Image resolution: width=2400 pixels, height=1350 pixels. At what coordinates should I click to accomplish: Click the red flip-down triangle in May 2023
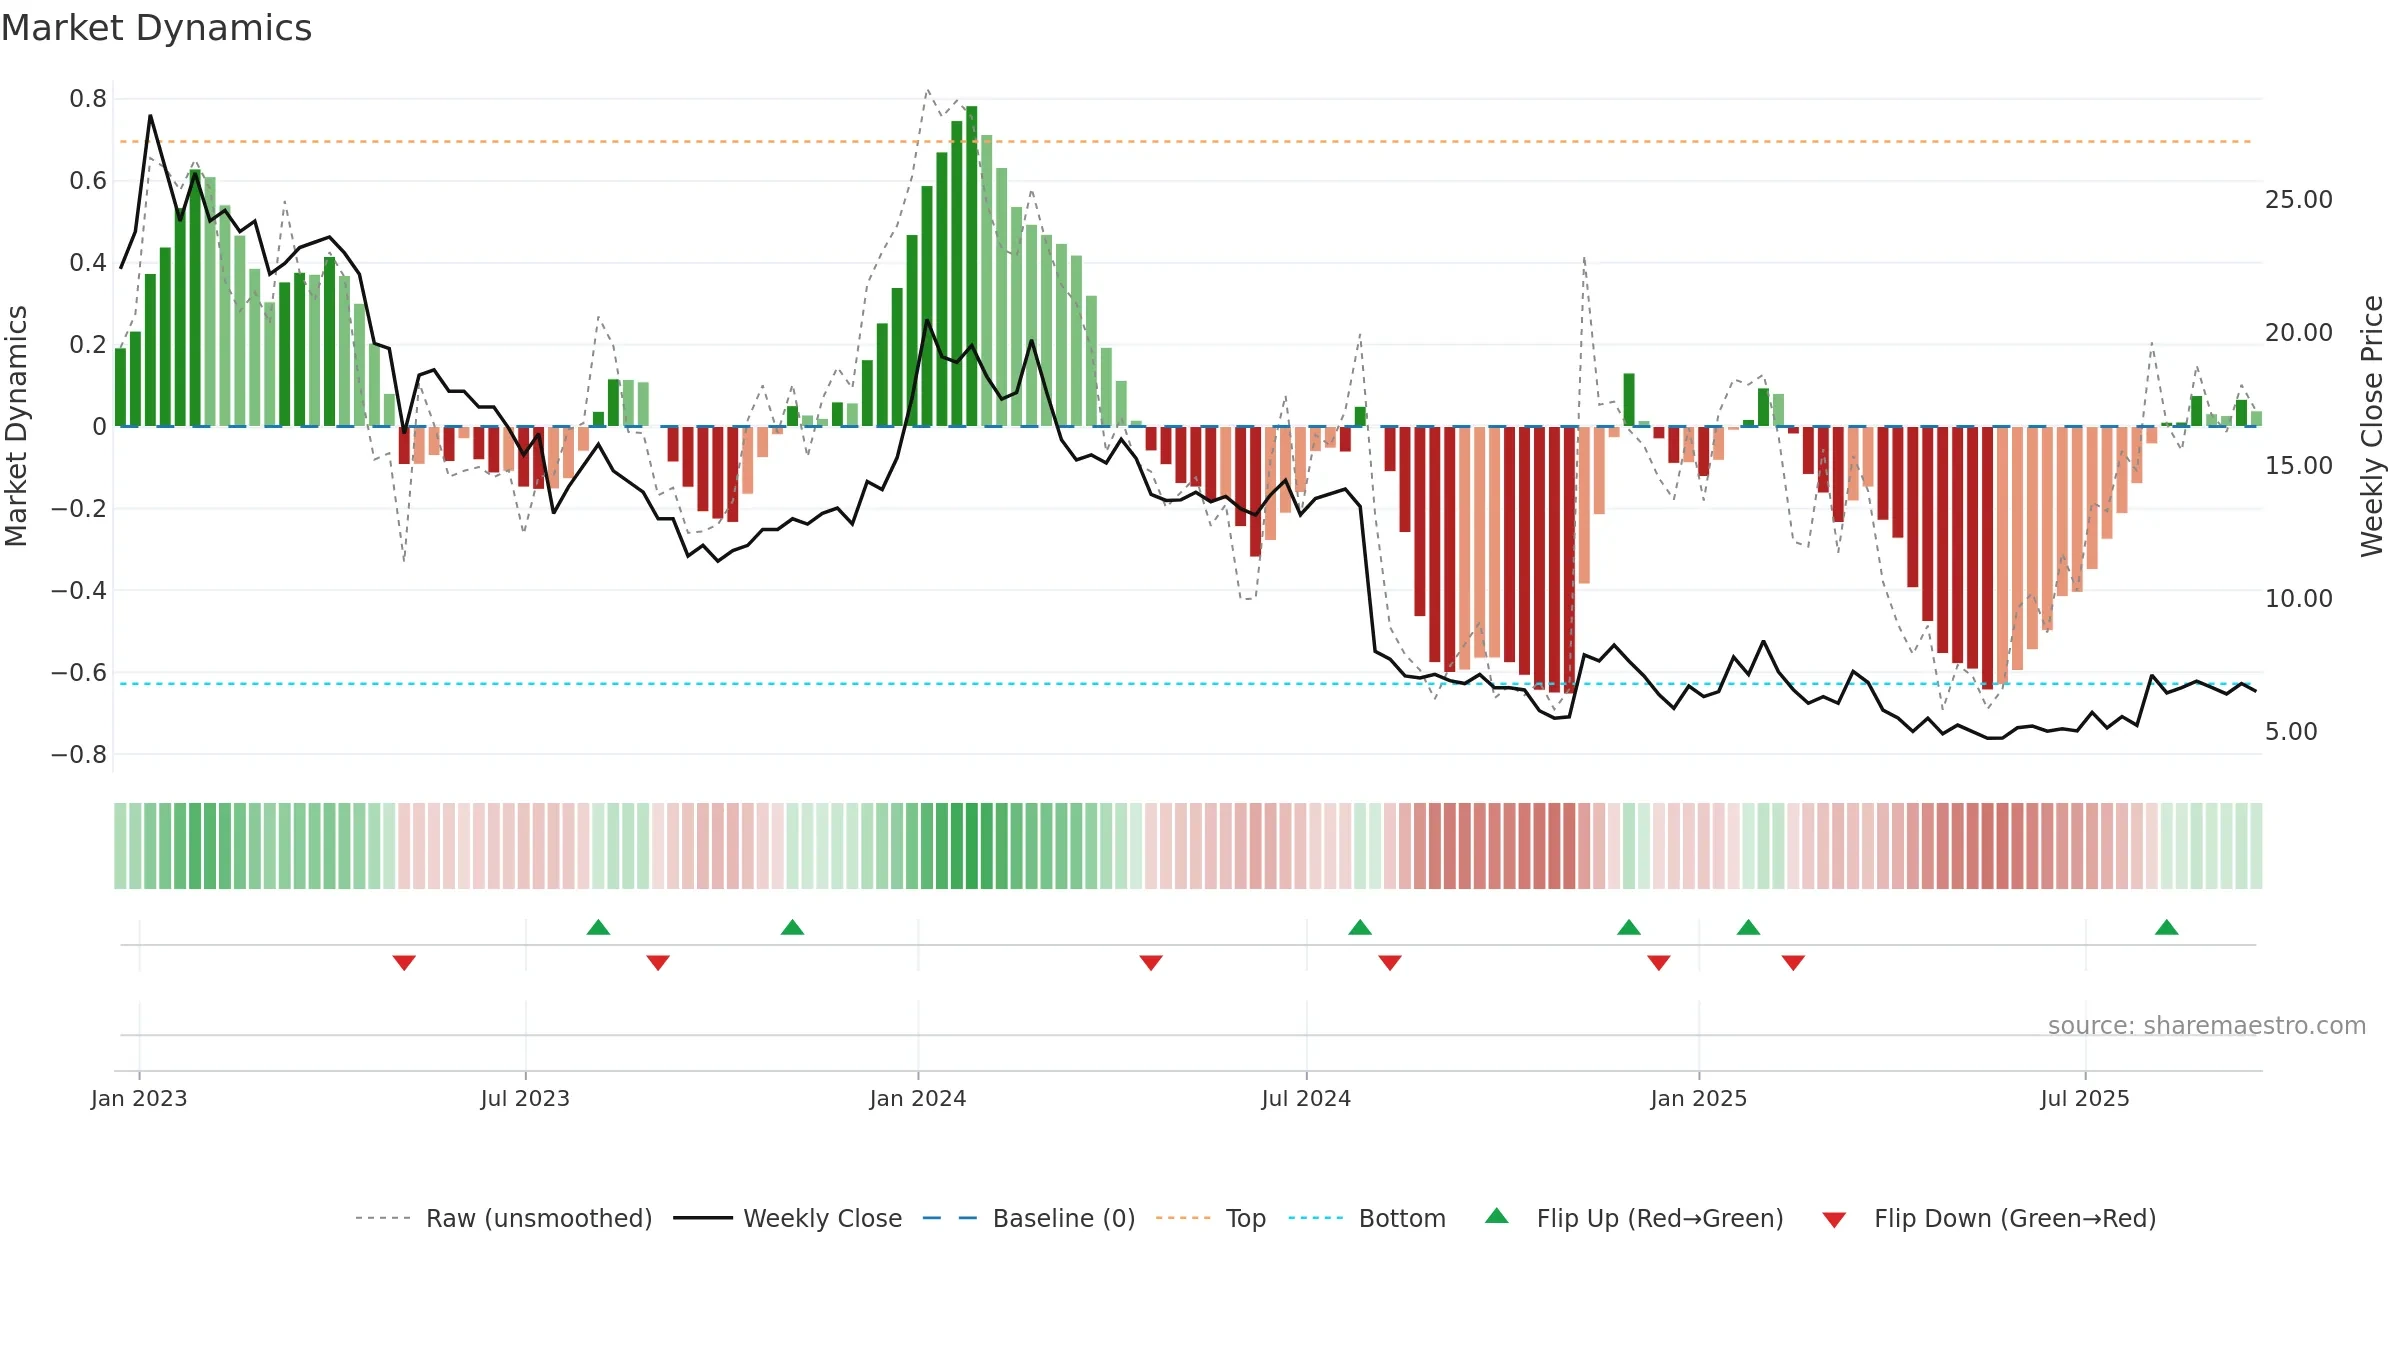click(404, 963)
